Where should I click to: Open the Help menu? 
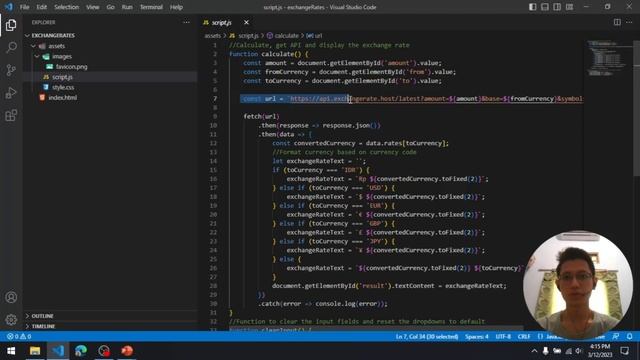pos(176,7)
